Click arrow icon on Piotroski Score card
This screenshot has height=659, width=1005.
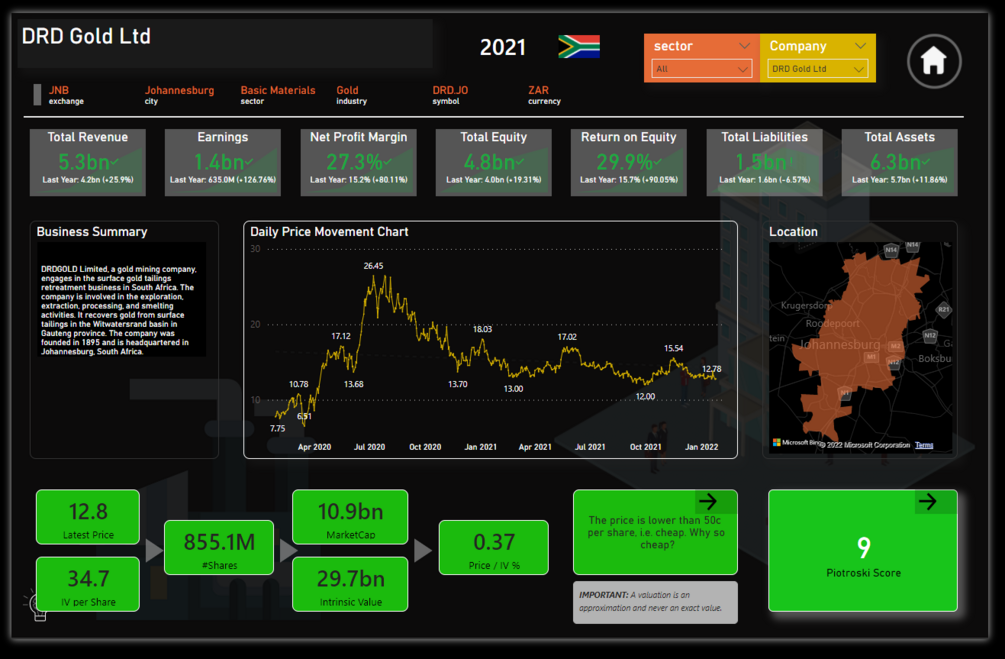point(927,501)
